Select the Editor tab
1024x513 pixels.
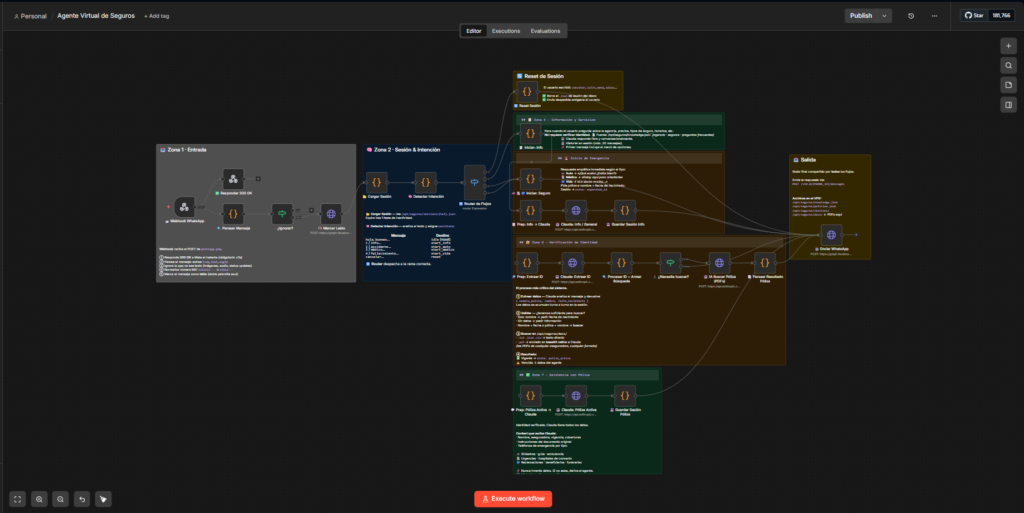(474, 31)
